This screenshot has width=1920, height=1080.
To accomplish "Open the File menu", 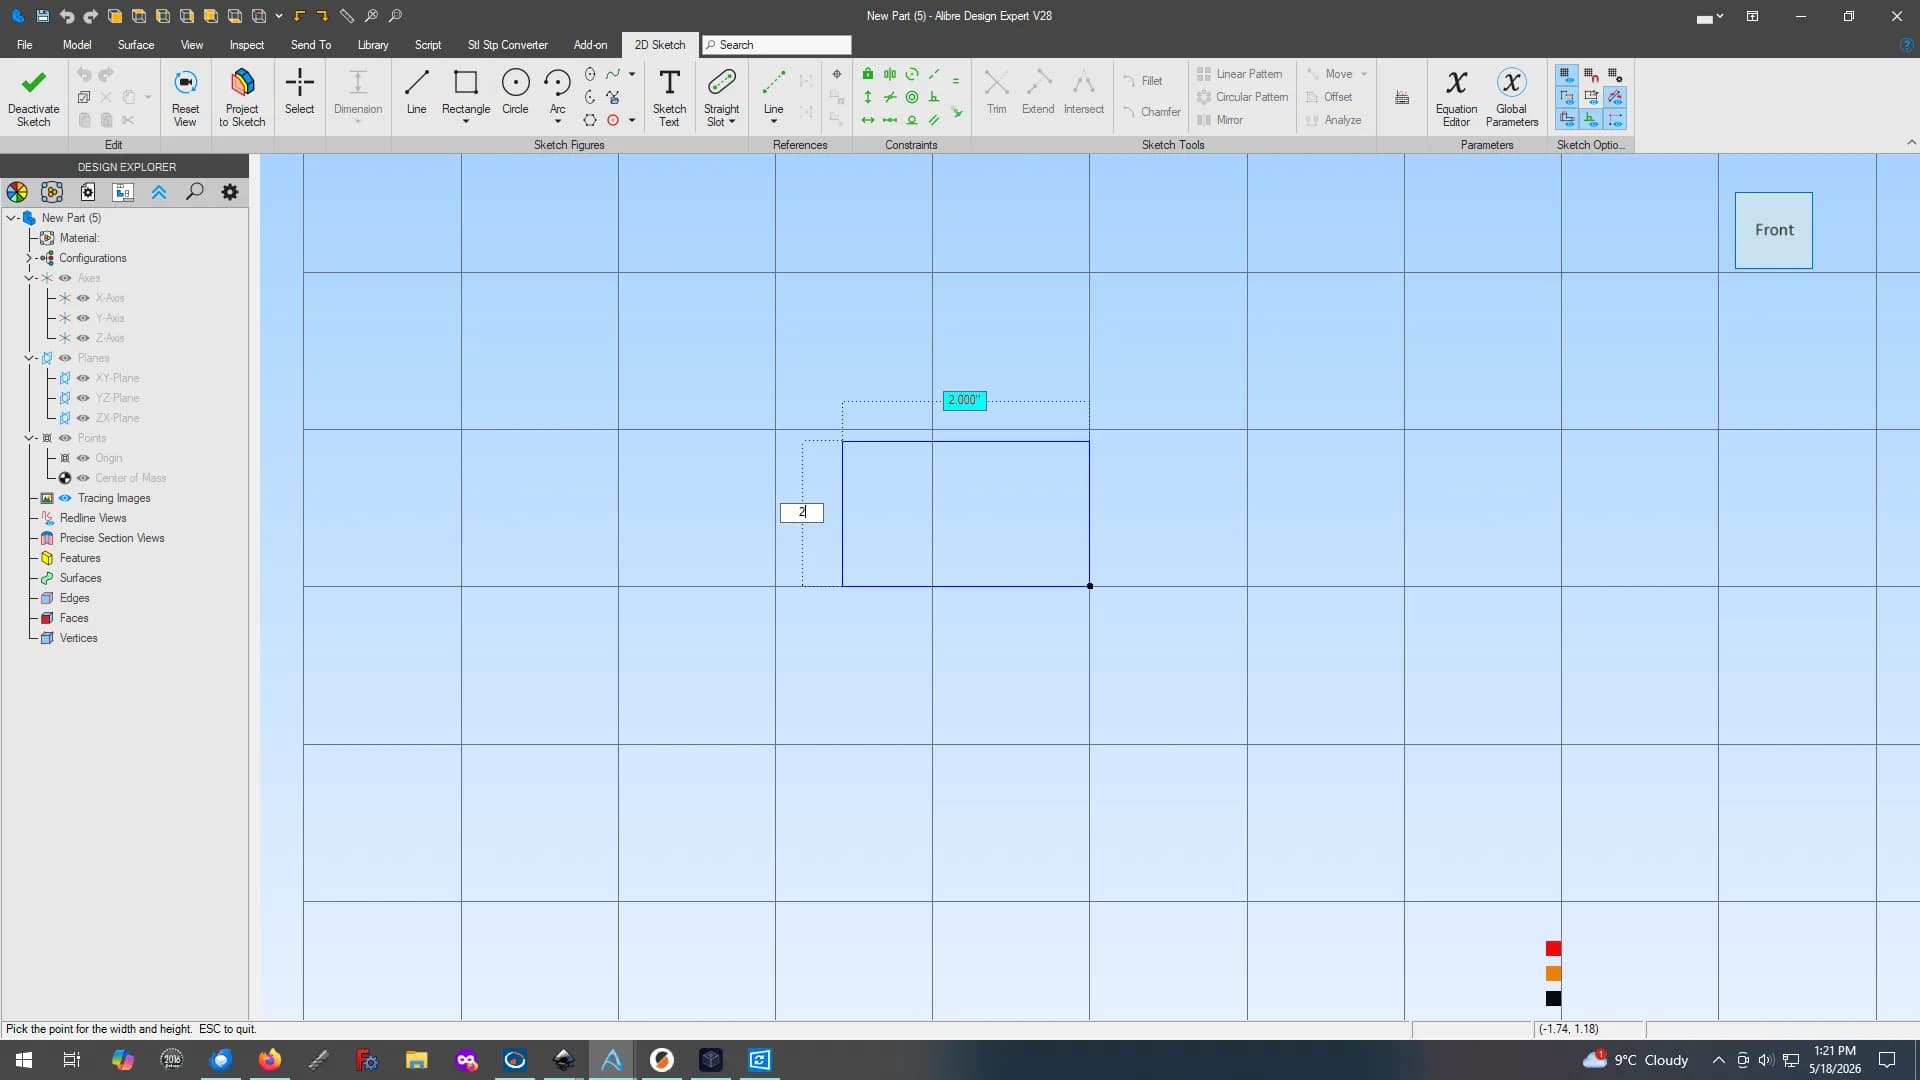I will 25,45.
